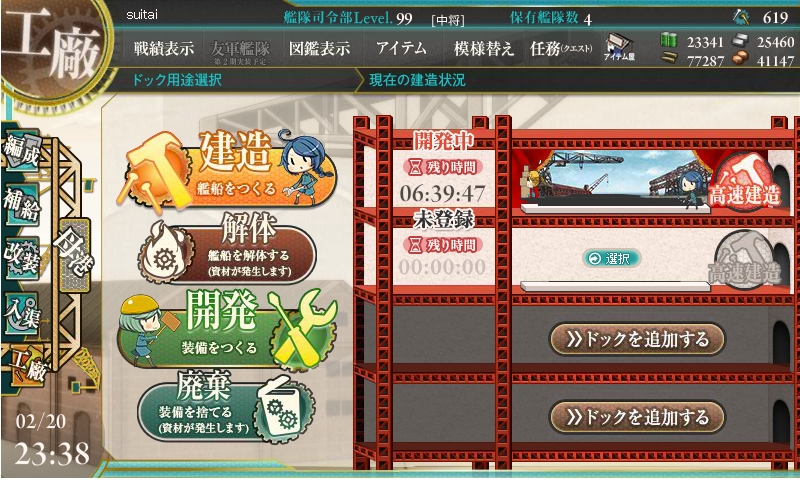Open 任務 (クエスト) quest menu
Image resolution: width=800 pixels, height=480 pixels.
point(561,48)
